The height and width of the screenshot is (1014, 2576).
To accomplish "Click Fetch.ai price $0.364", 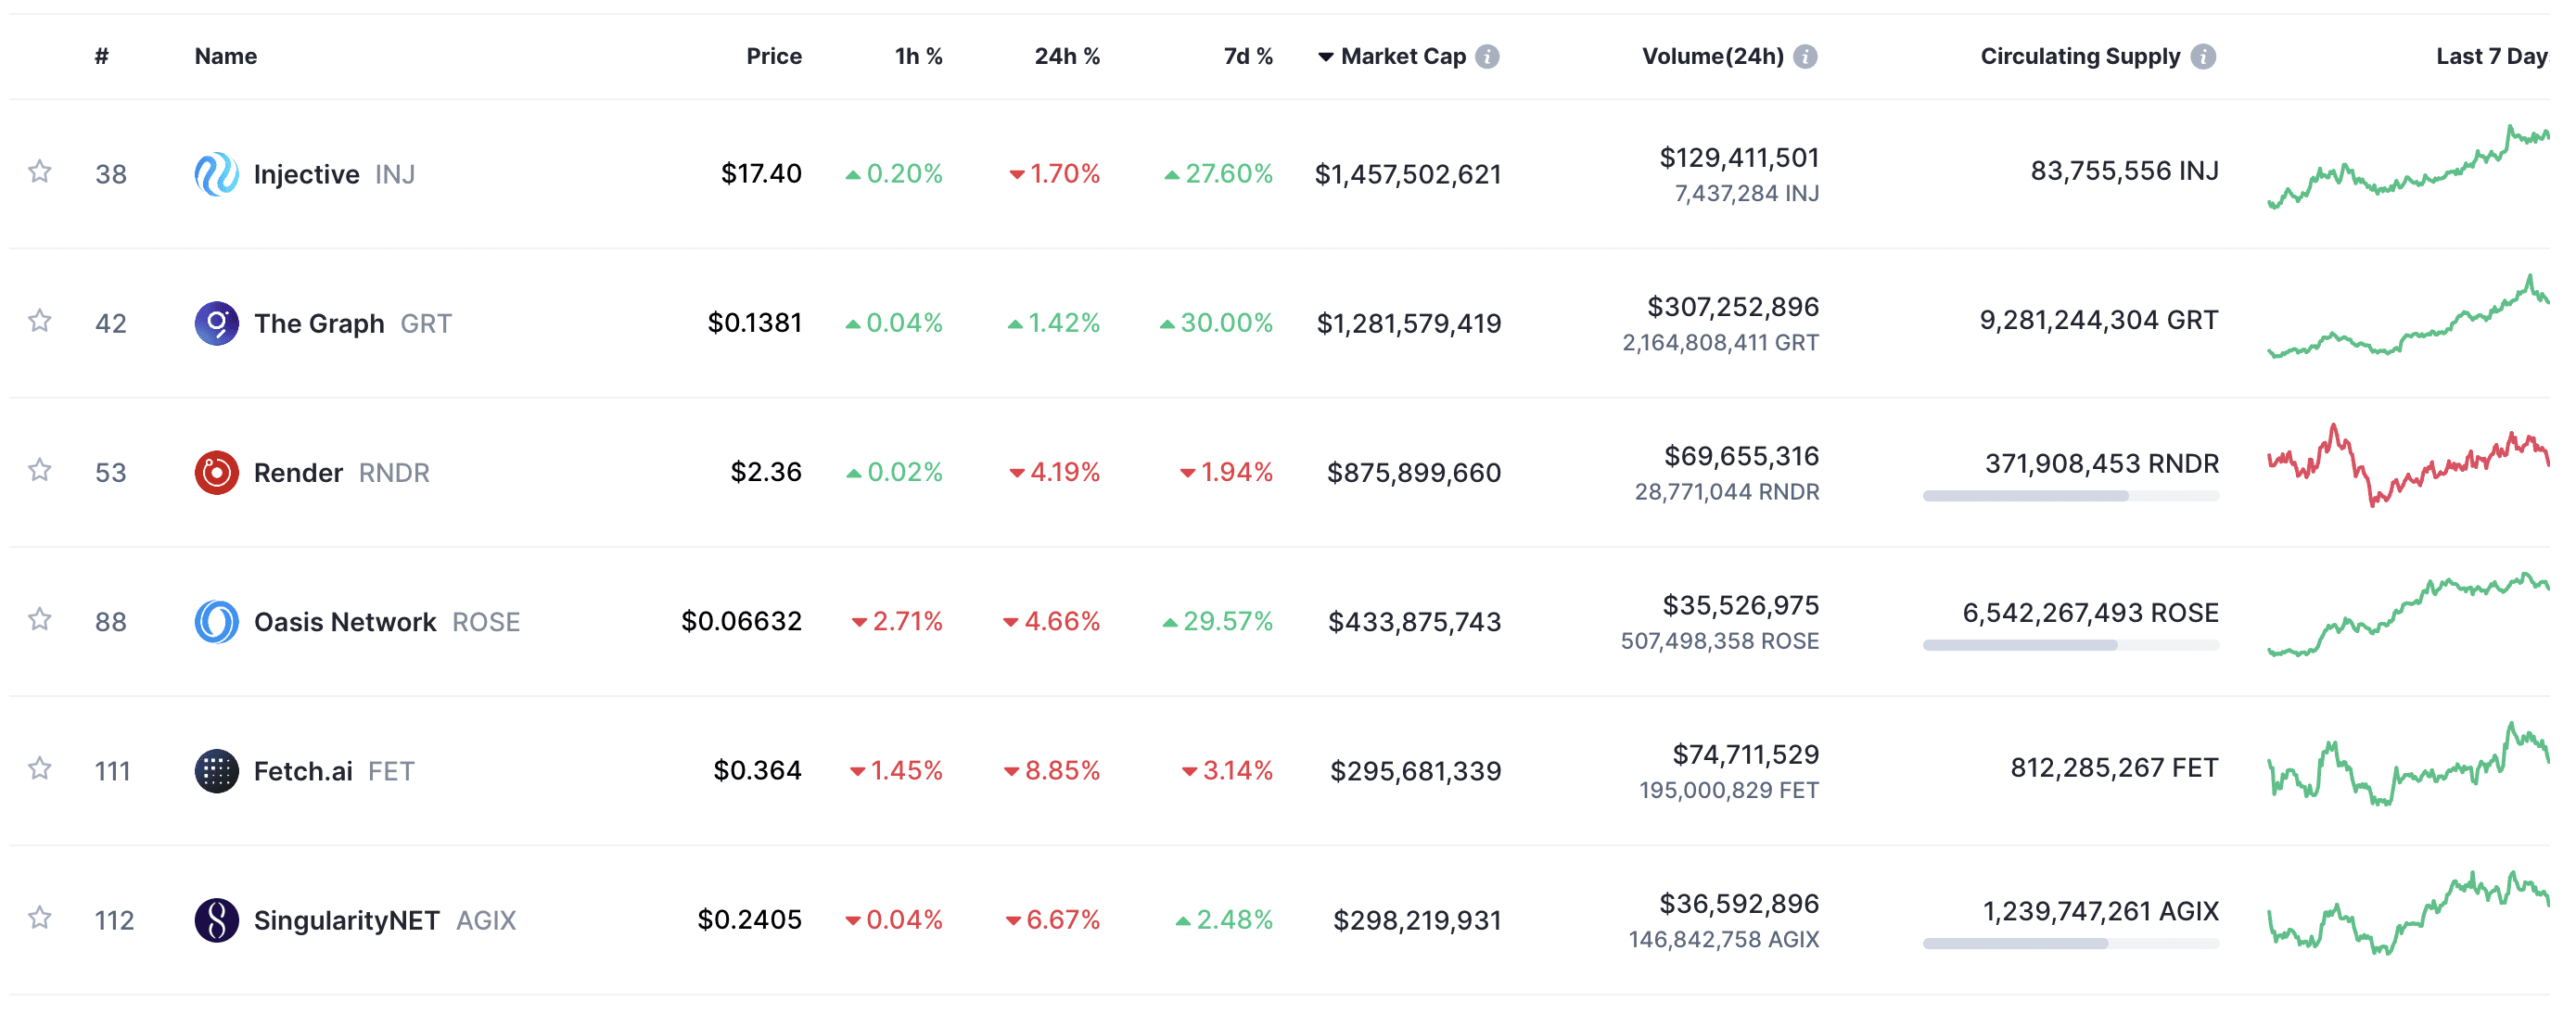I will [x=757, y=770].
